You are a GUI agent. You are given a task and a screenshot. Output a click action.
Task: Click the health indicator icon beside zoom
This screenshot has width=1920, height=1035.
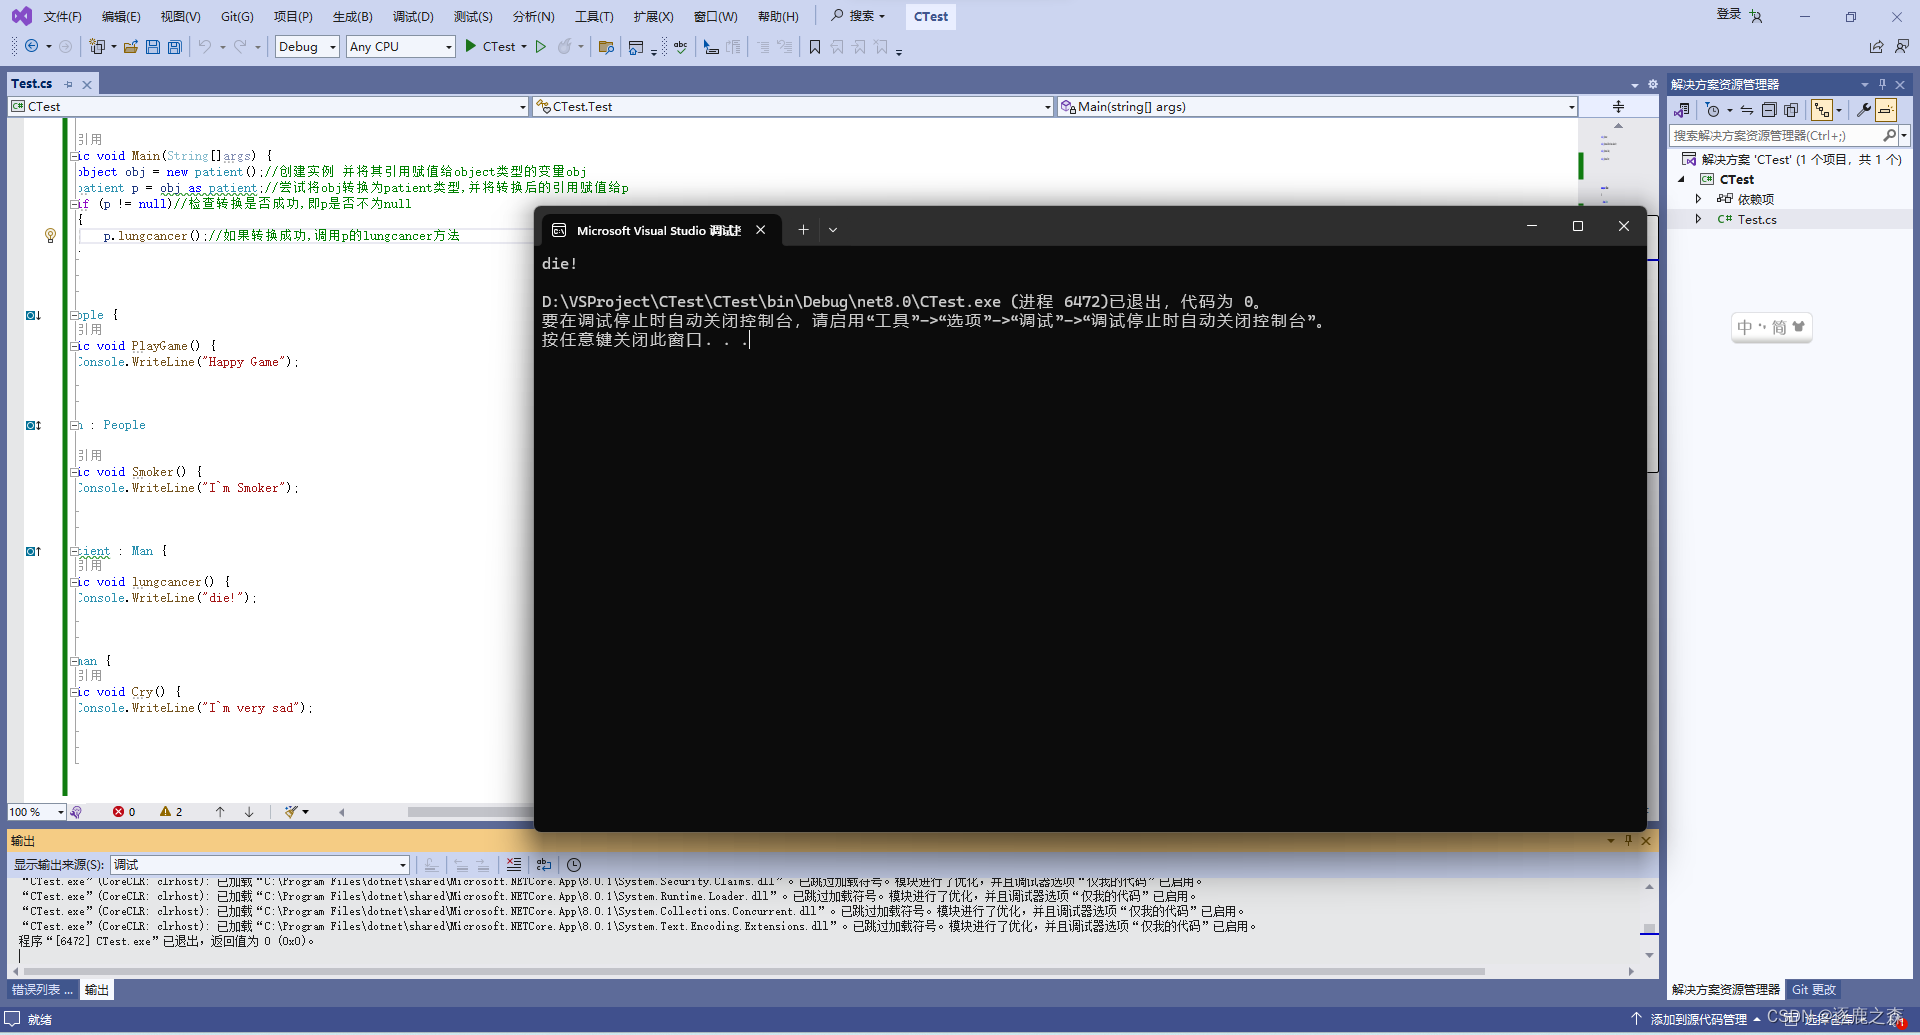[x=76, y=812]
